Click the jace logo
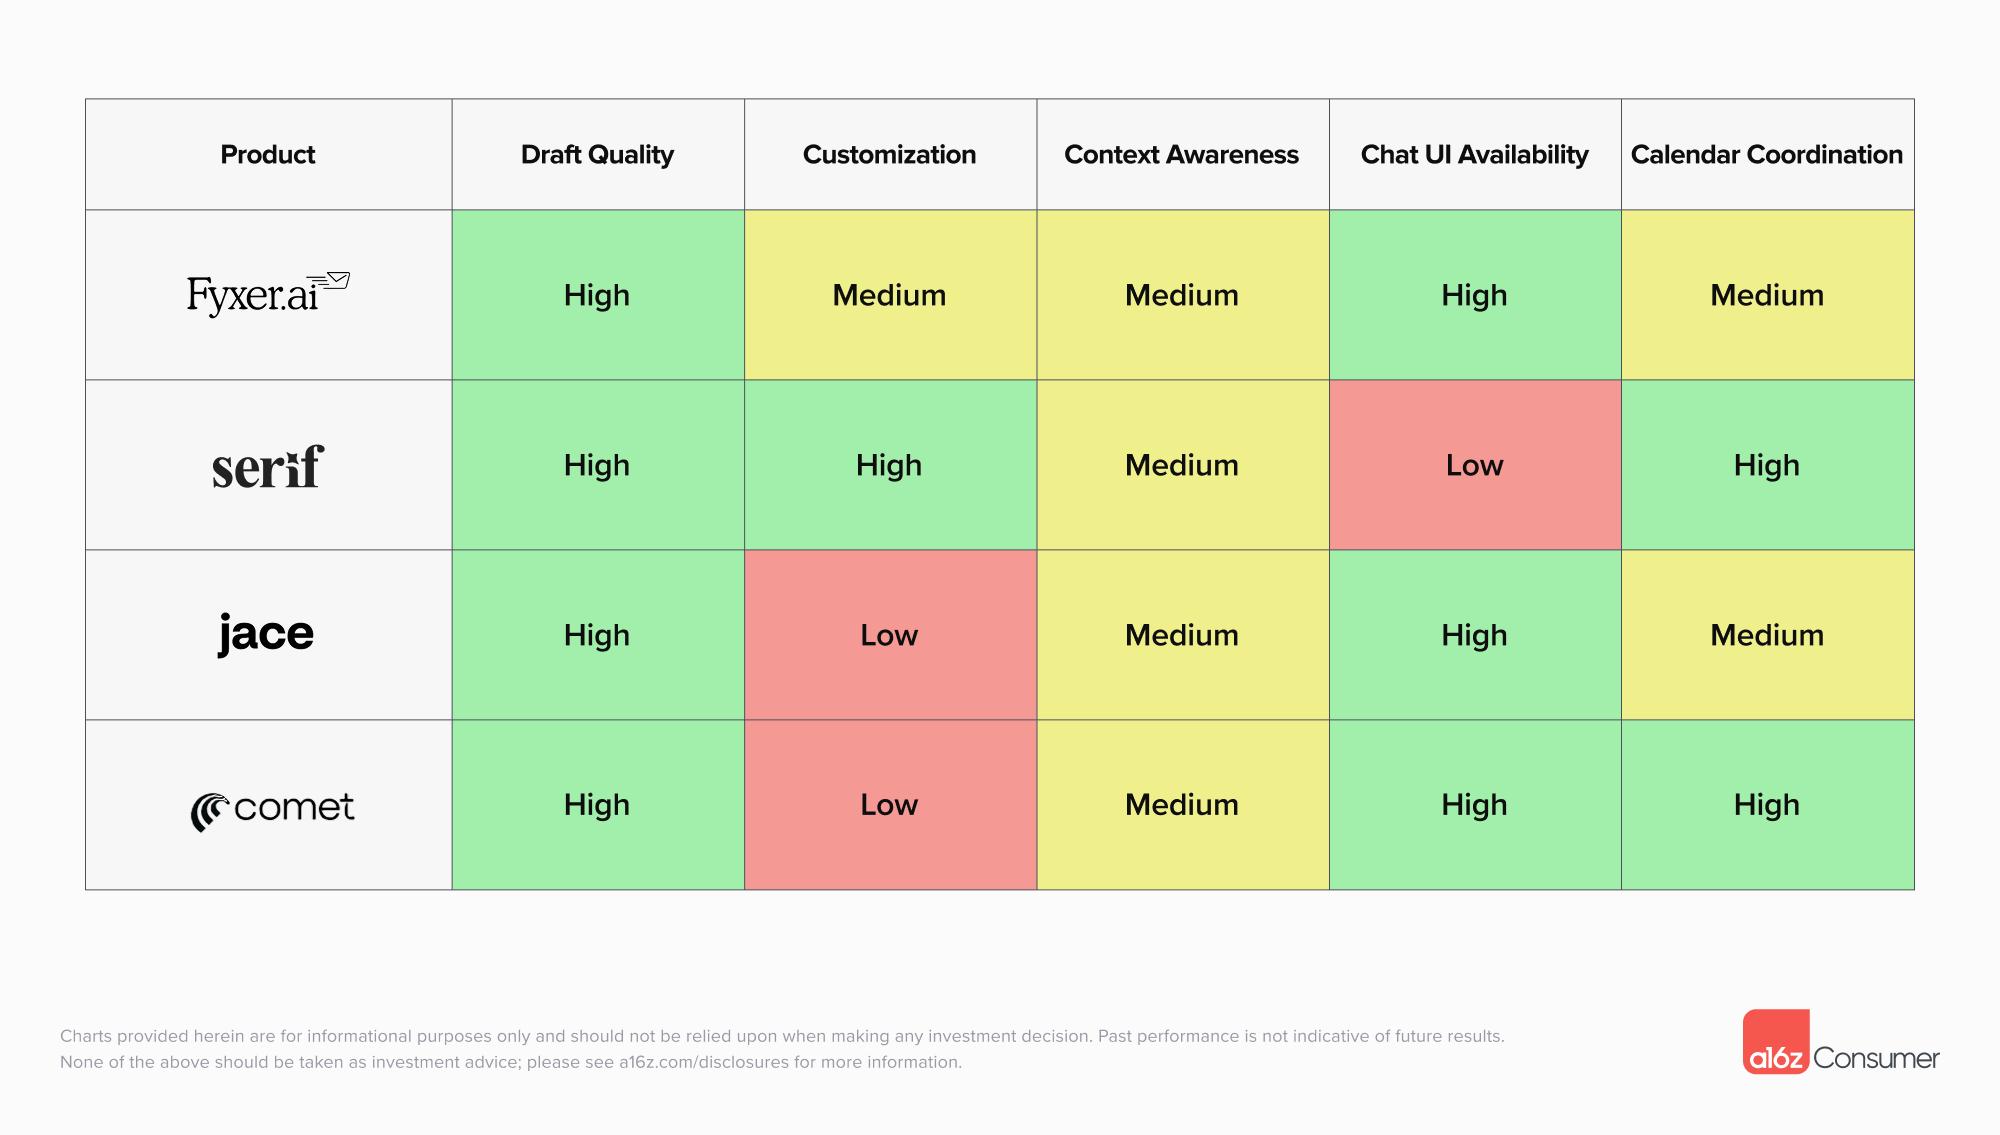The image size is (2000, 1135). point(266,634)
